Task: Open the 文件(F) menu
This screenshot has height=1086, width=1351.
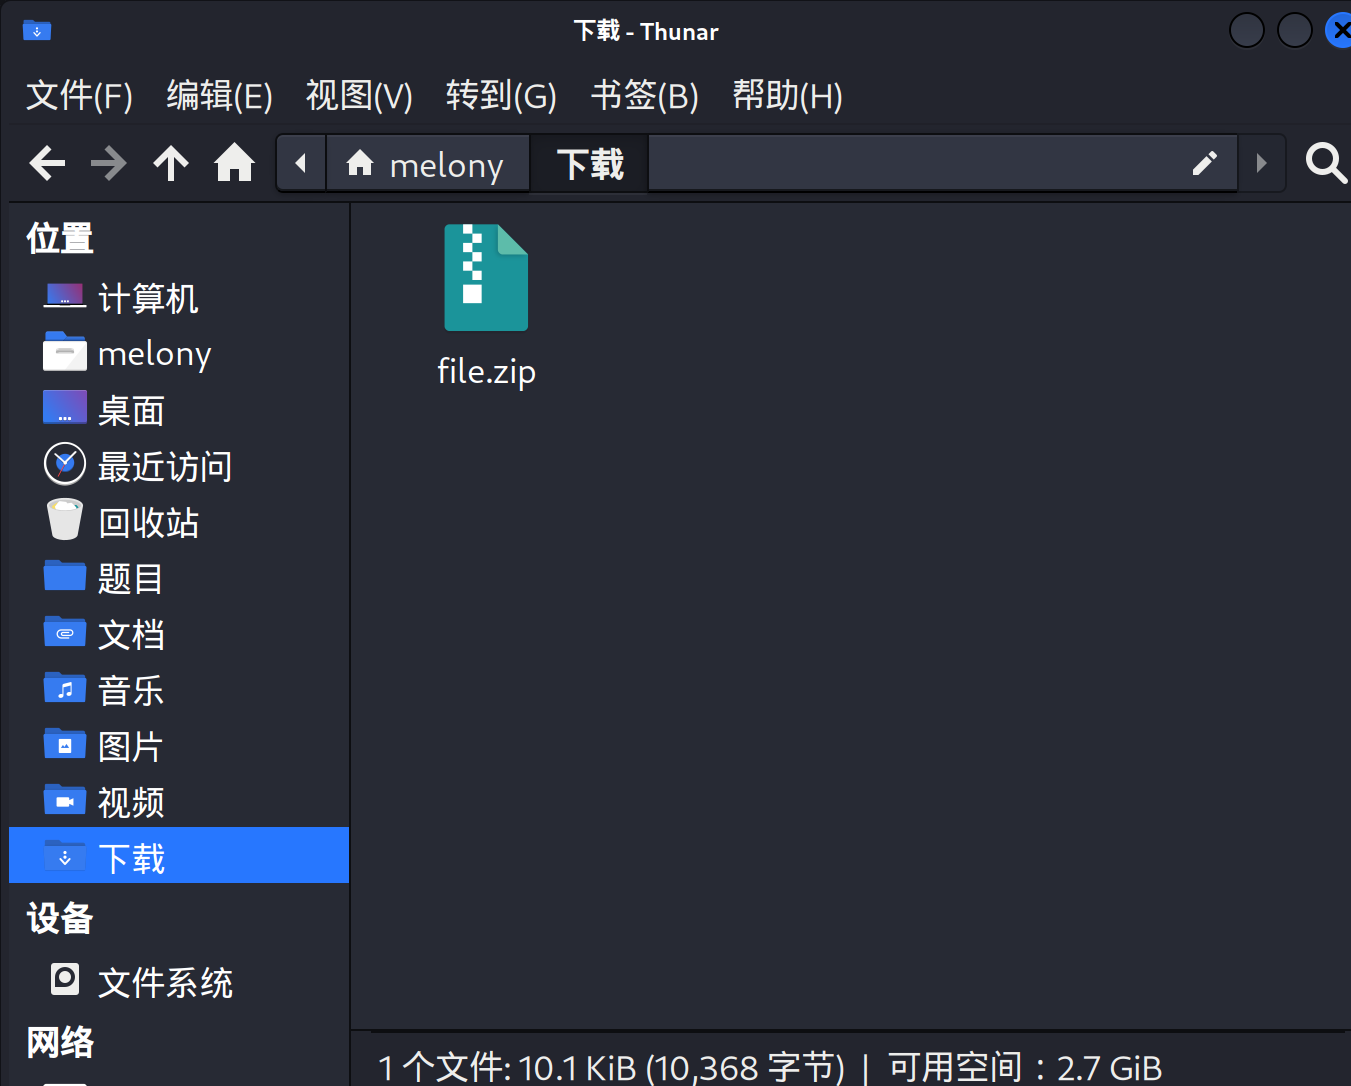Action: [x=79, y=96]
